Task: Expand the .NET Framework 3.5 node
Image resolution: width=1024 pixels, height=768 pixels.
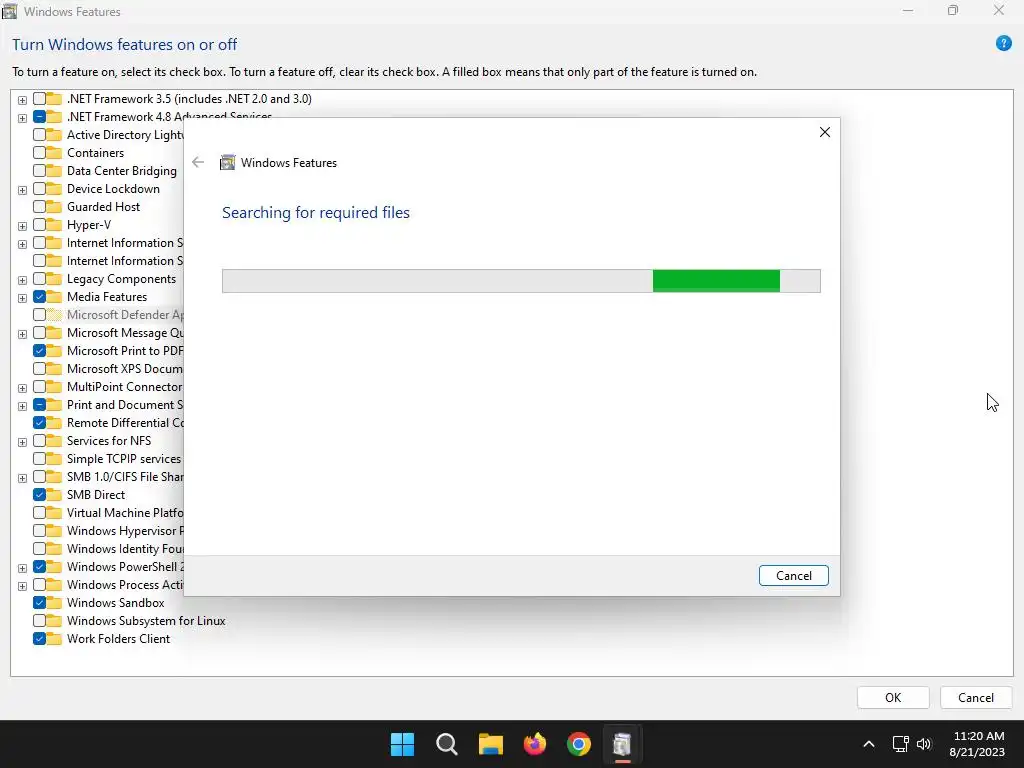Action: click(22, 100)
